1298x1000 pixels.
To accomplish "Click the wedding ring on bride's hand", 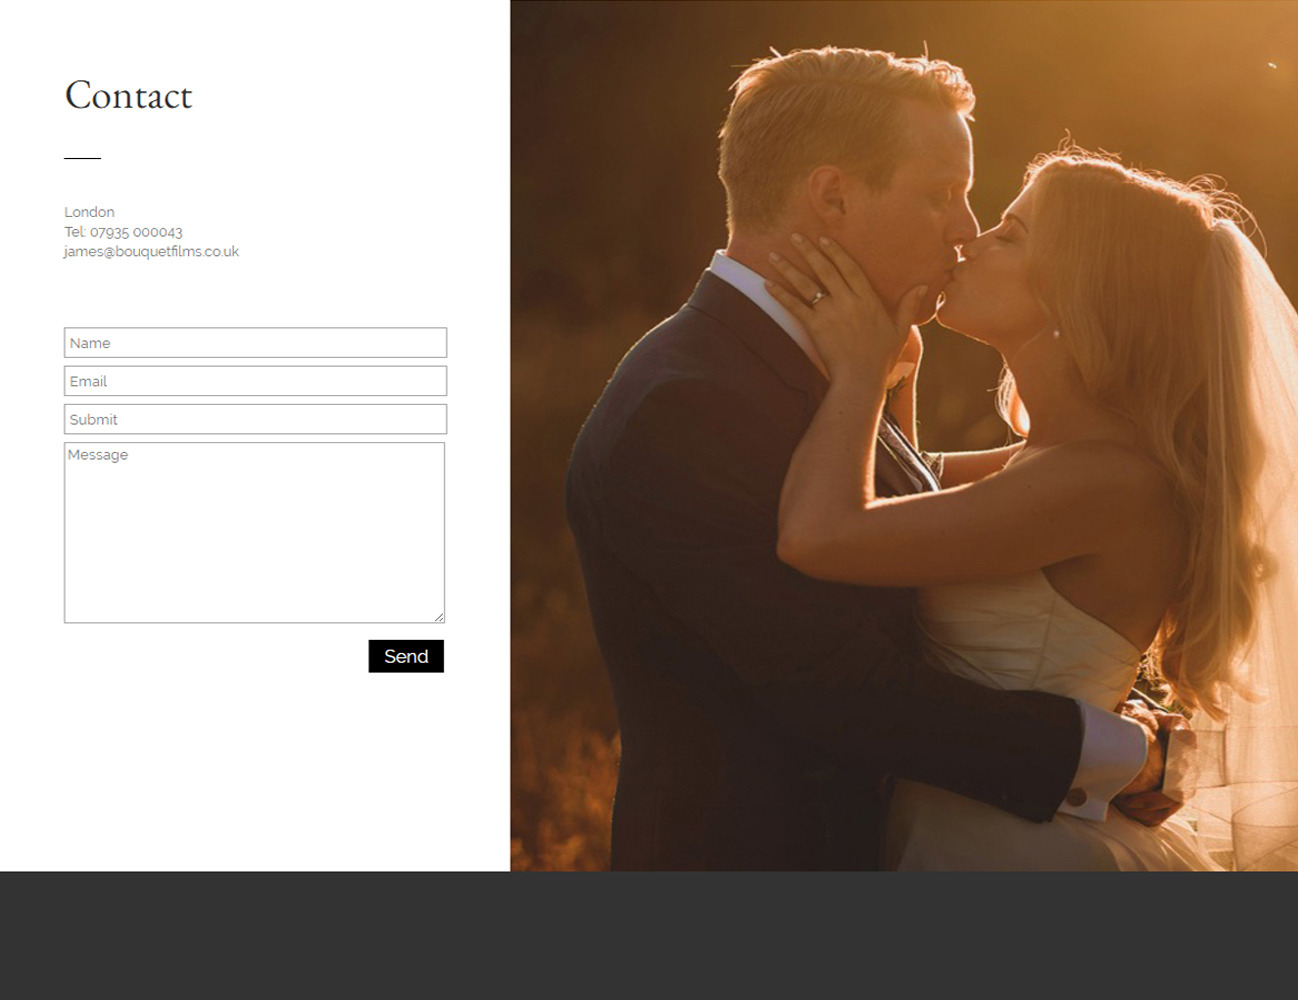I will [x=817, y=297].
